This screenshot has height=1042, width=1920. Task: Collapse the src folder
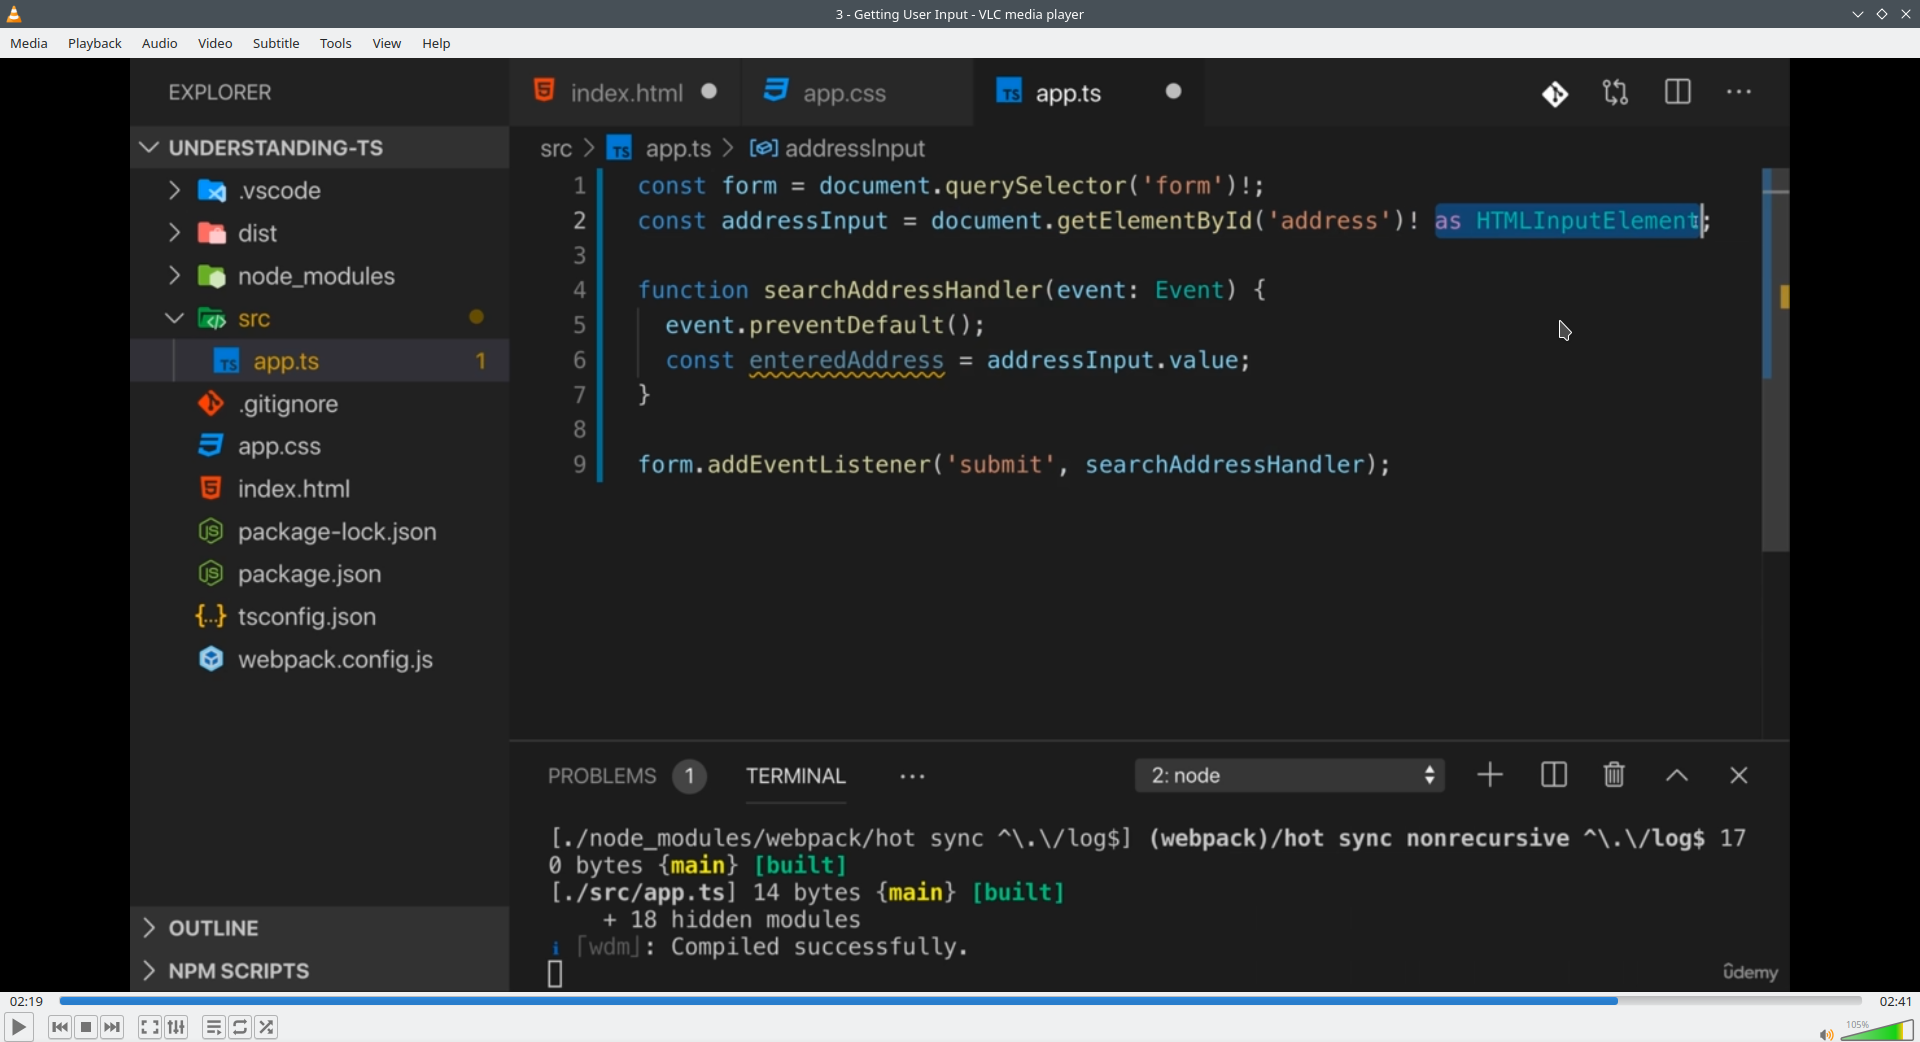click(x=320, y=319)
